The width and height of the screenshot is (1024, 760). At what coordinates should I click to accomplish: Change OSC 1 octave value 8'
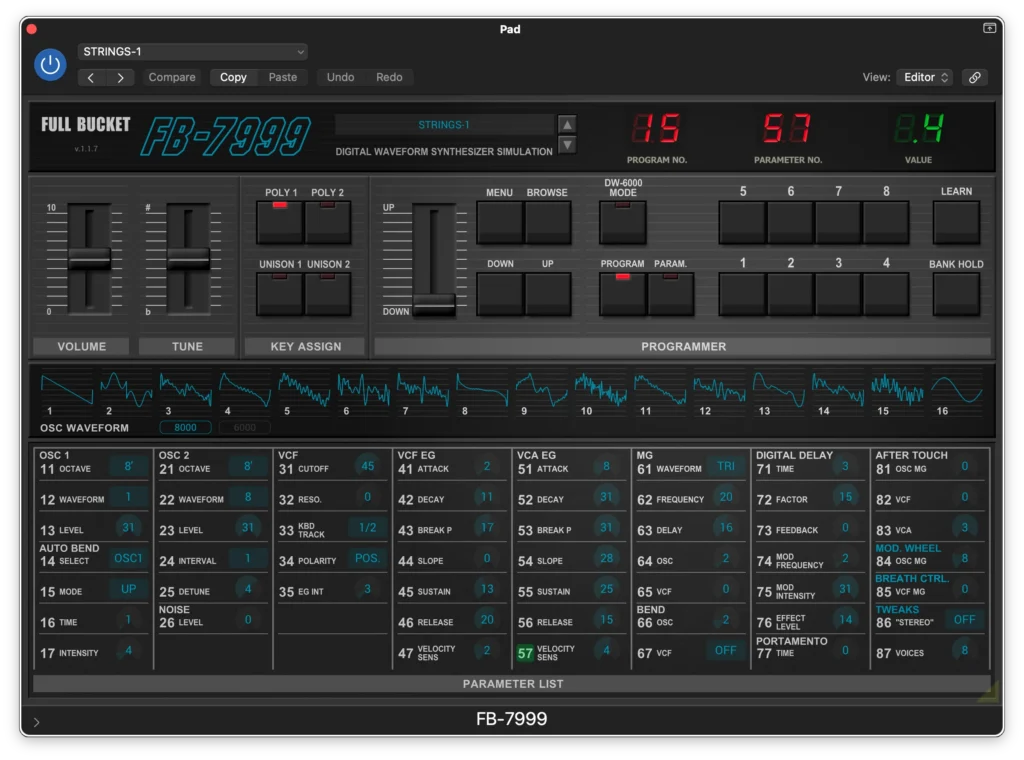(129, 466)
